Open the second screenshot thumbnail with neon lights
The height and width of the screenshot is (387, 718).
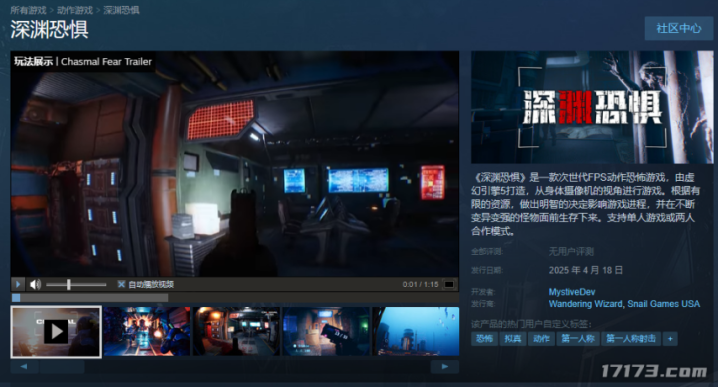[x=147, y=332]
